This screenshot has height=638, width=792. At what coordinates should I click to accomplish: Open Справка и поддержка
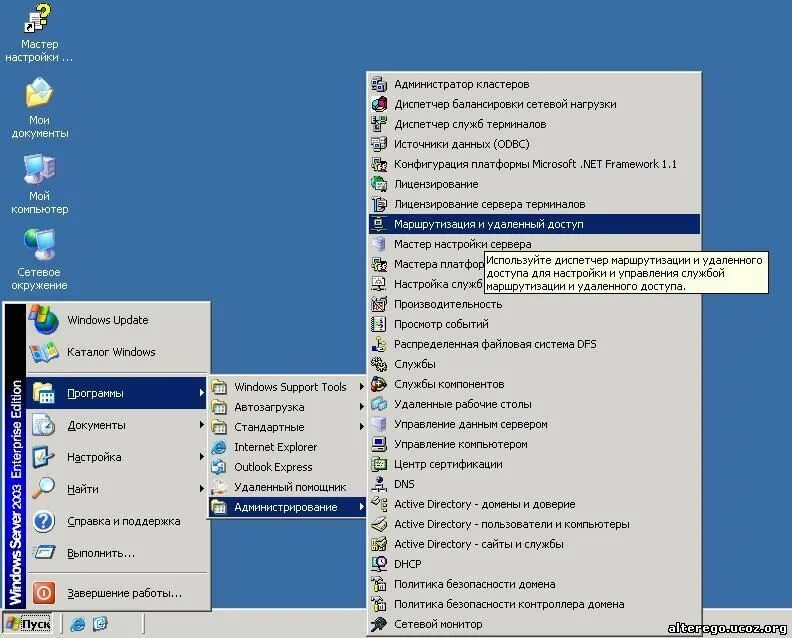pos(116,521)
